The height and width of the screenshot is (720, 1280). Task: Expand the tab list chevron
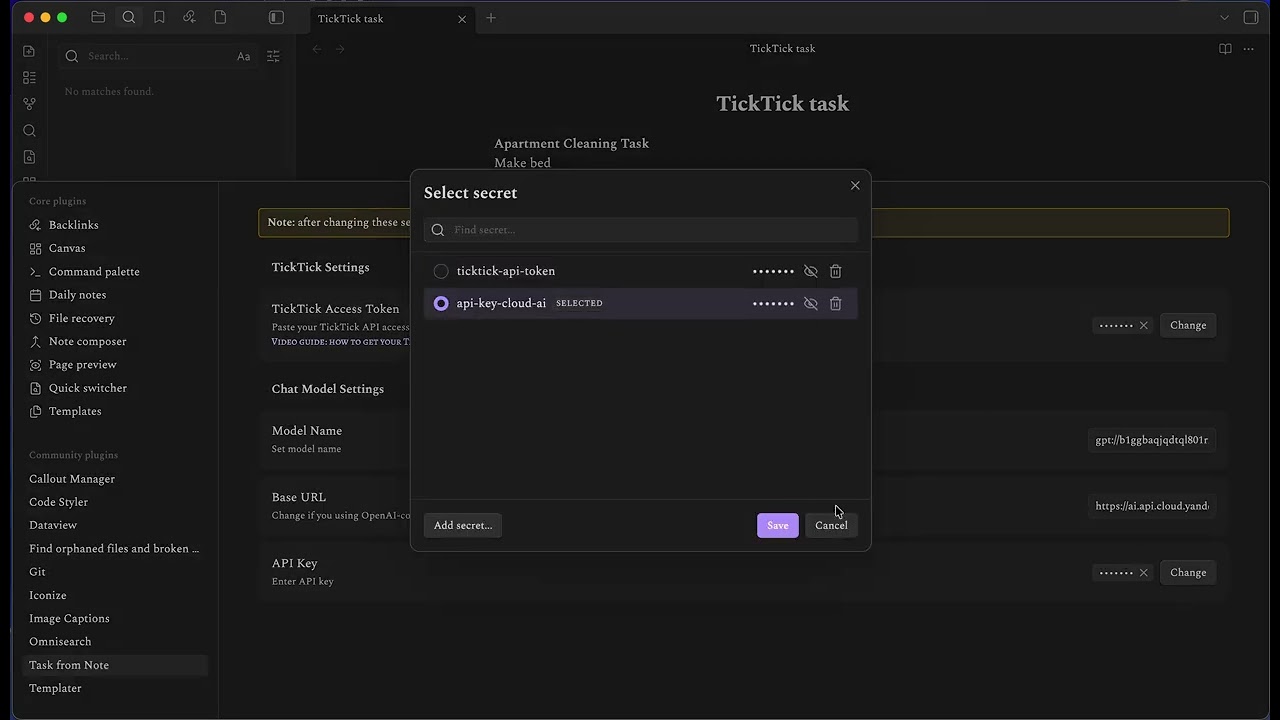[1224, 17]
